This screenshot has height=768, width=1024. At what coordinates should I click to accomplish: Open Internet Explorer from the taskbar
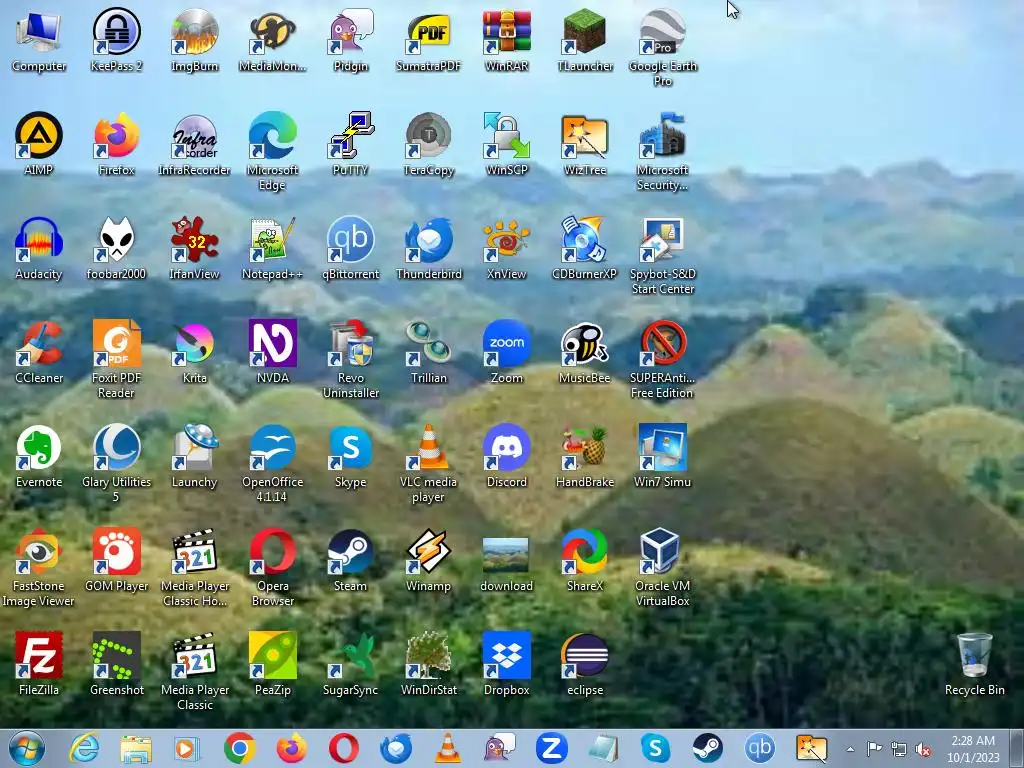[x=84, y=748]
